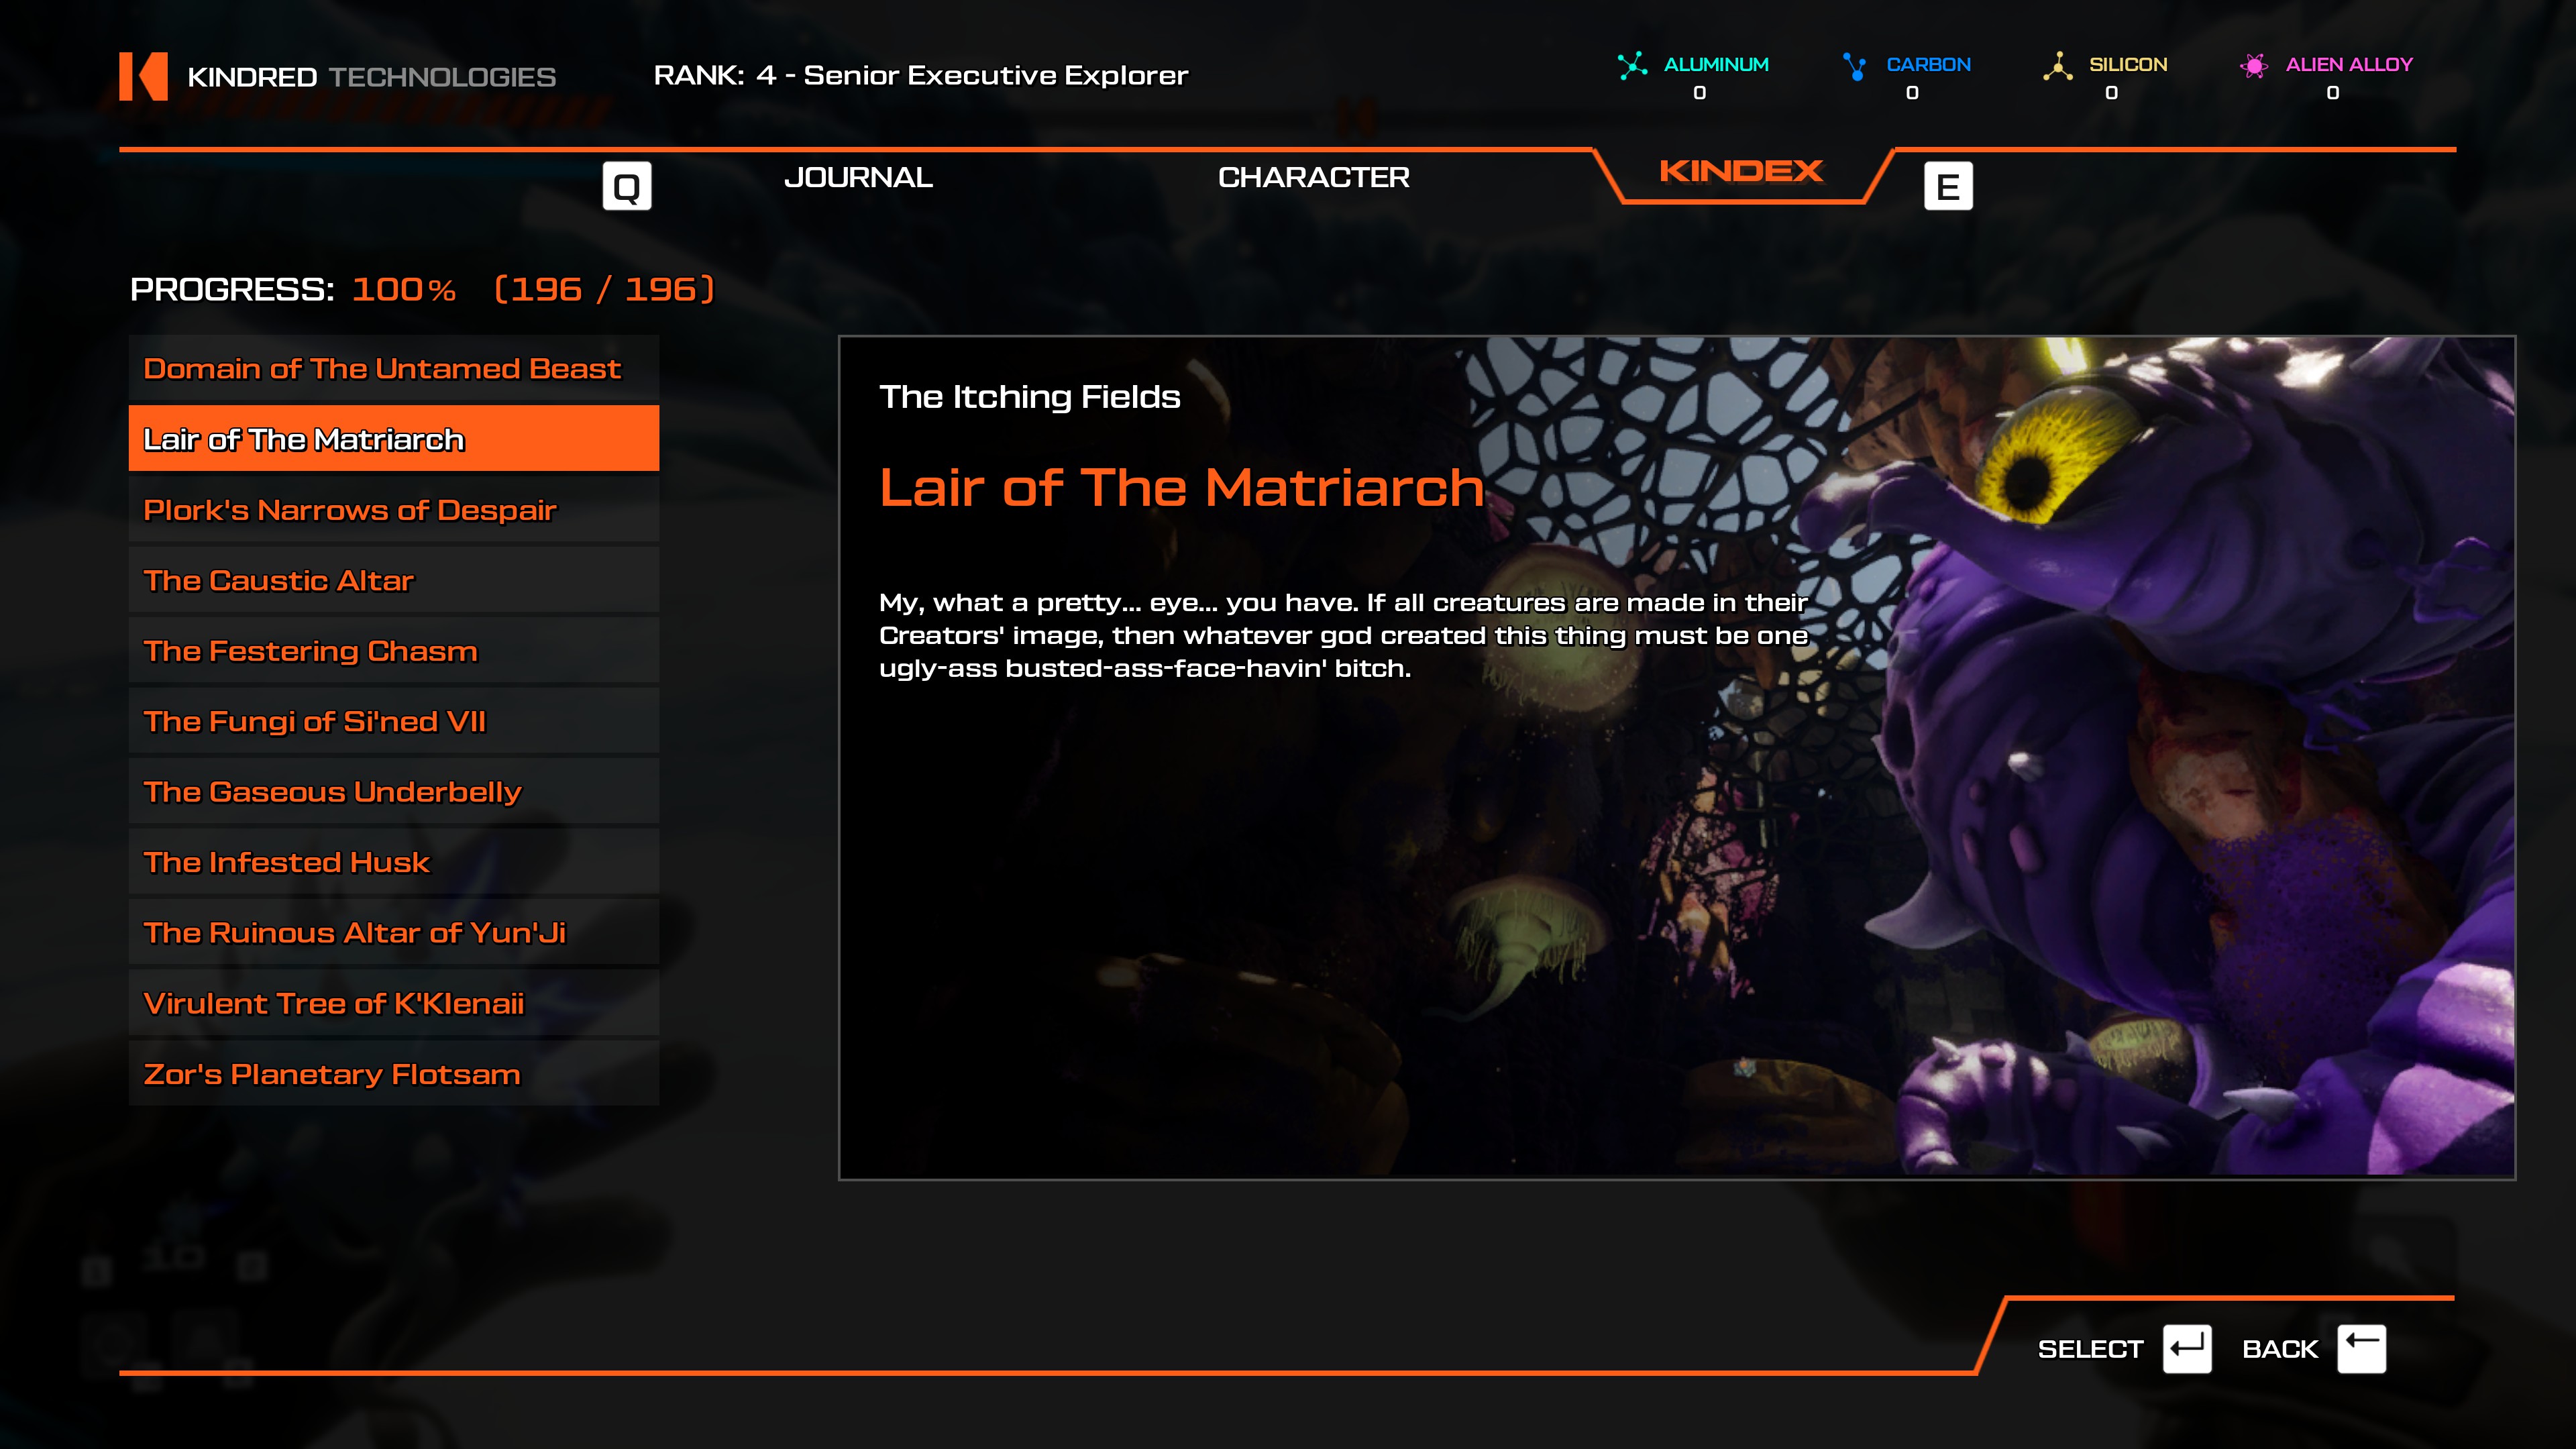Select The Gaseous Underbelly entry
Image resolution: width=2576 pixels, height=1449 pixels.
click(x=394, y=791)
